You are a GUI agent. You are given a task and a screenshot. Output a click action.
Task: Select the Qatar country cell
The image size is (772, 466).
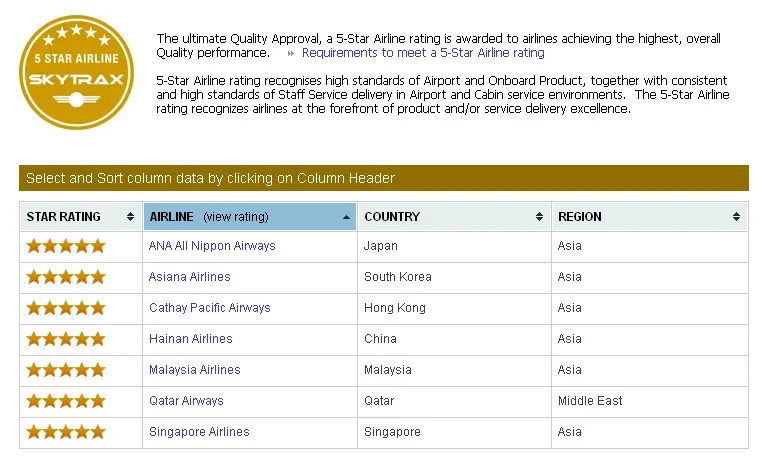coord(454,401)
